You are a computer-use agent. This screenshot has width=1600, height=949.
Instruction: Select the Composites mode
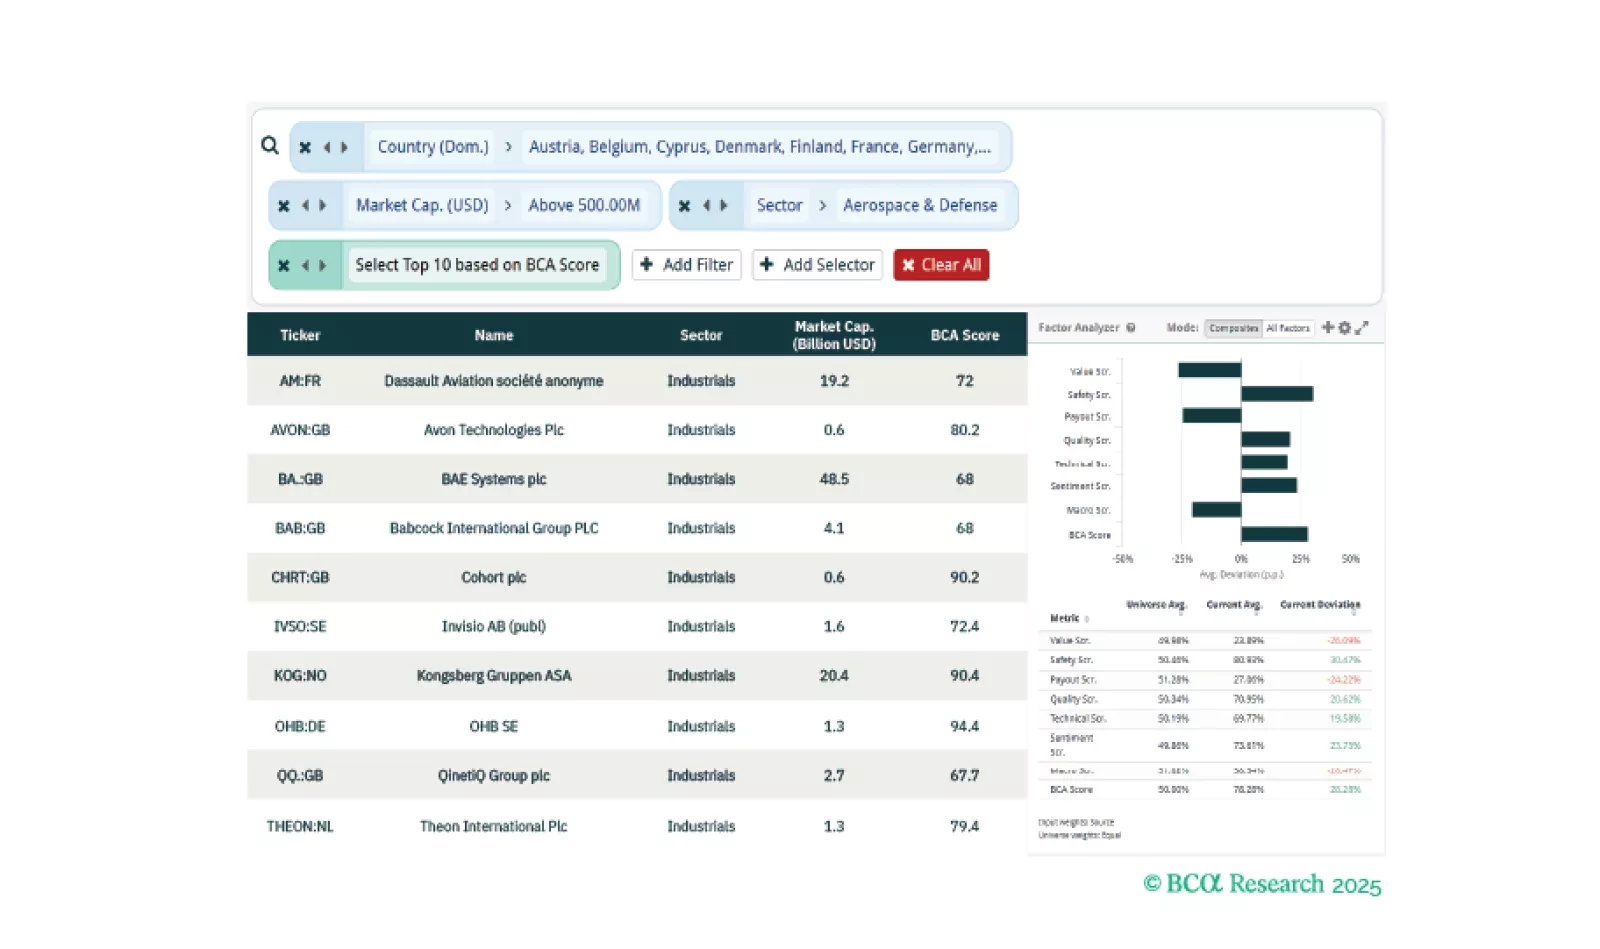point(1234,328)
